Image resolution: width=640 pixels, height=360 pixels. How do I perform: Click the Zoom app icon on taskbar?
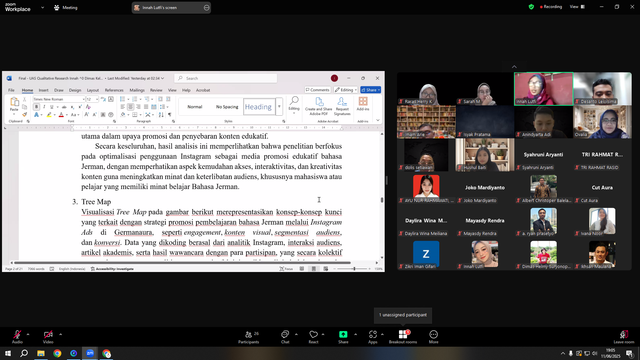tap(90, 353)
